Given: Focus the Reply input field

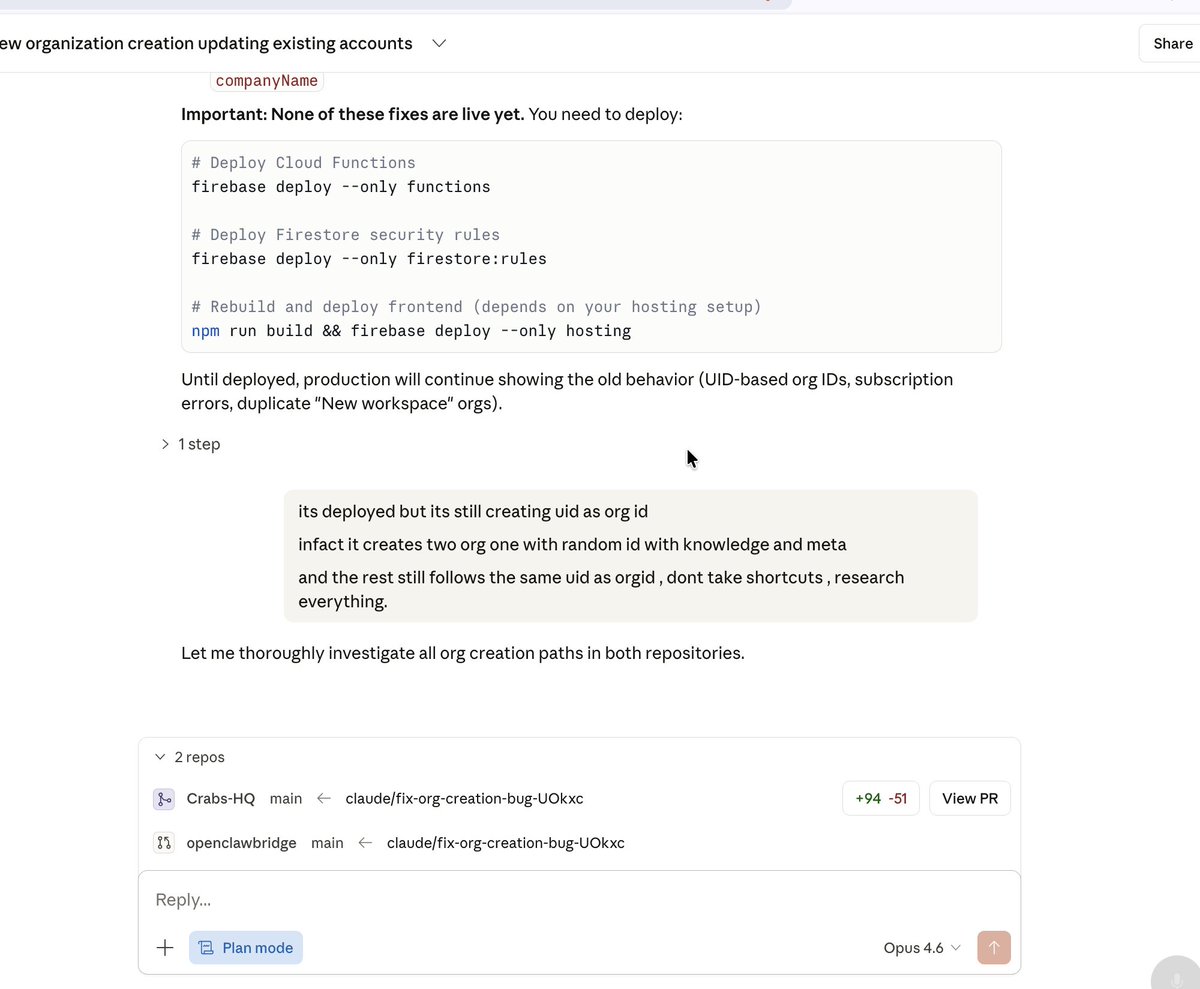Looking at the screenshot, I should coord(579,899).
